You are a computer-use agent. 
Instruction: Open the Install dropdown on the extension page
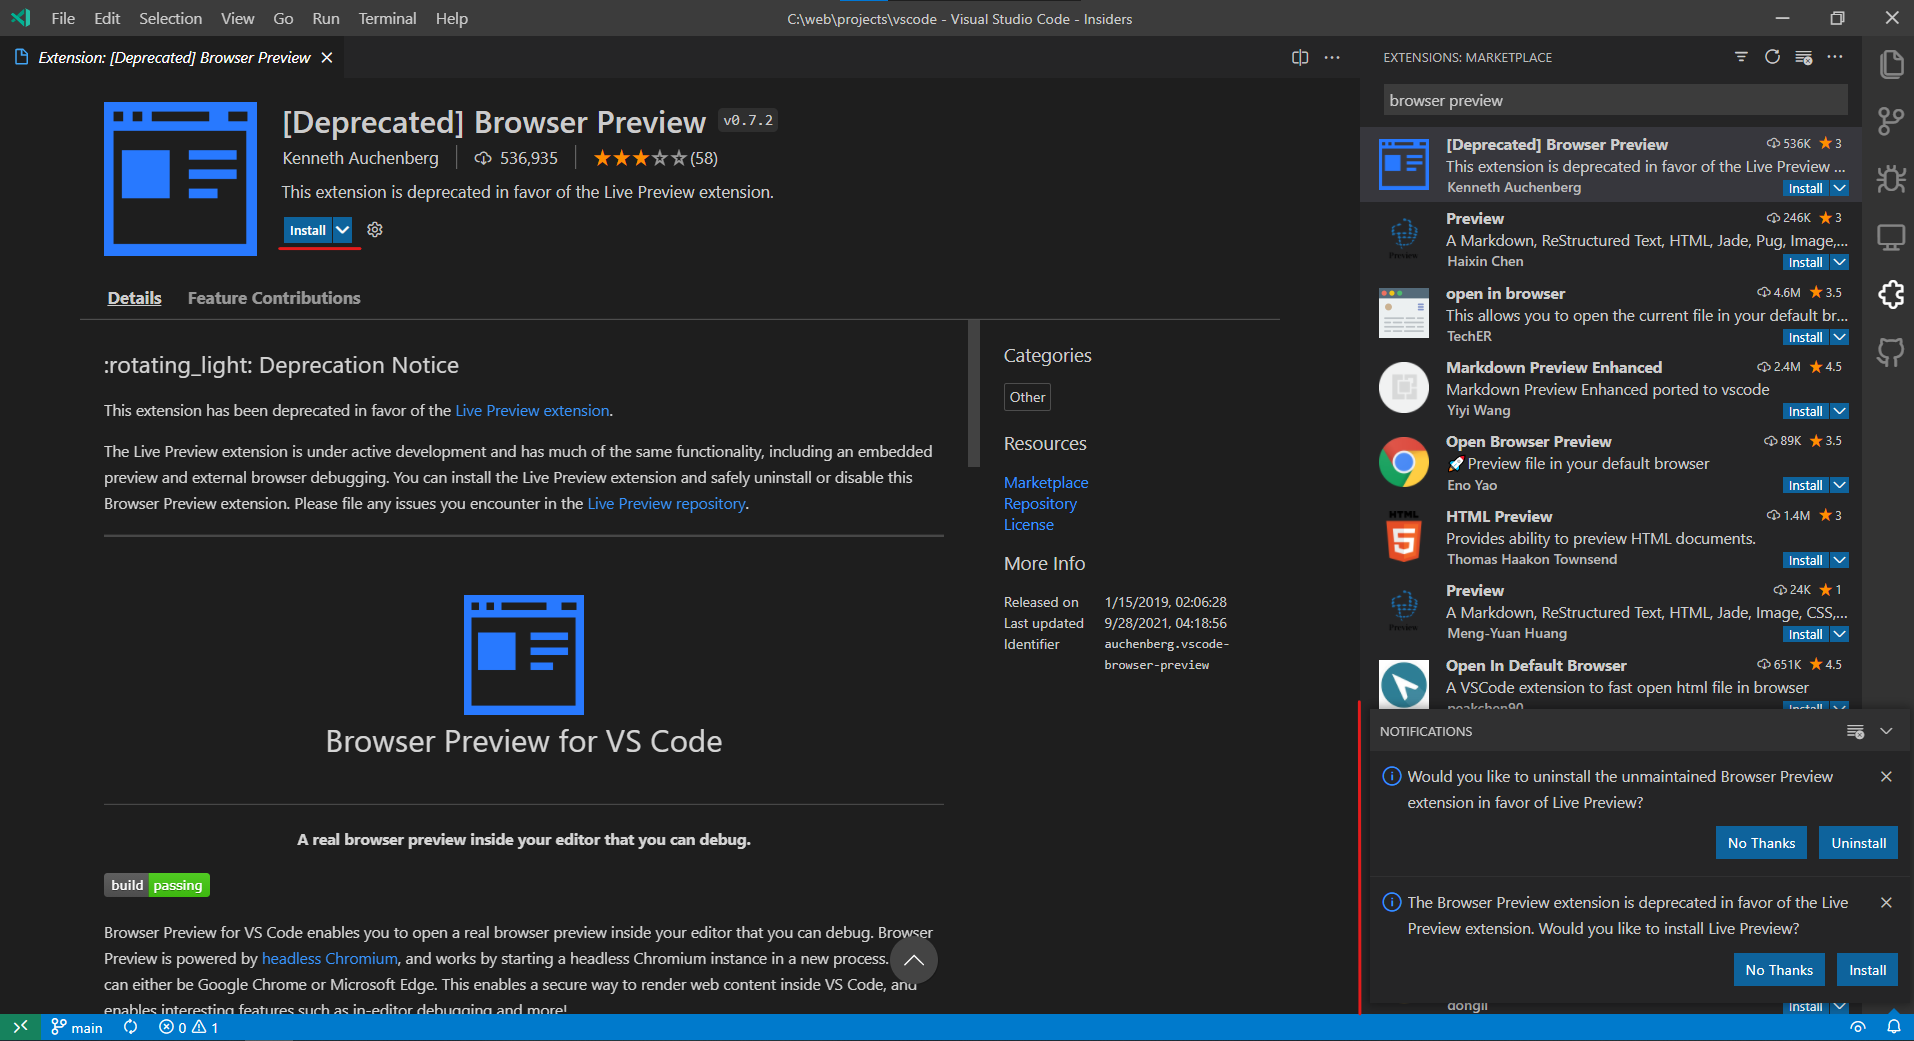[x=343, y=230]
